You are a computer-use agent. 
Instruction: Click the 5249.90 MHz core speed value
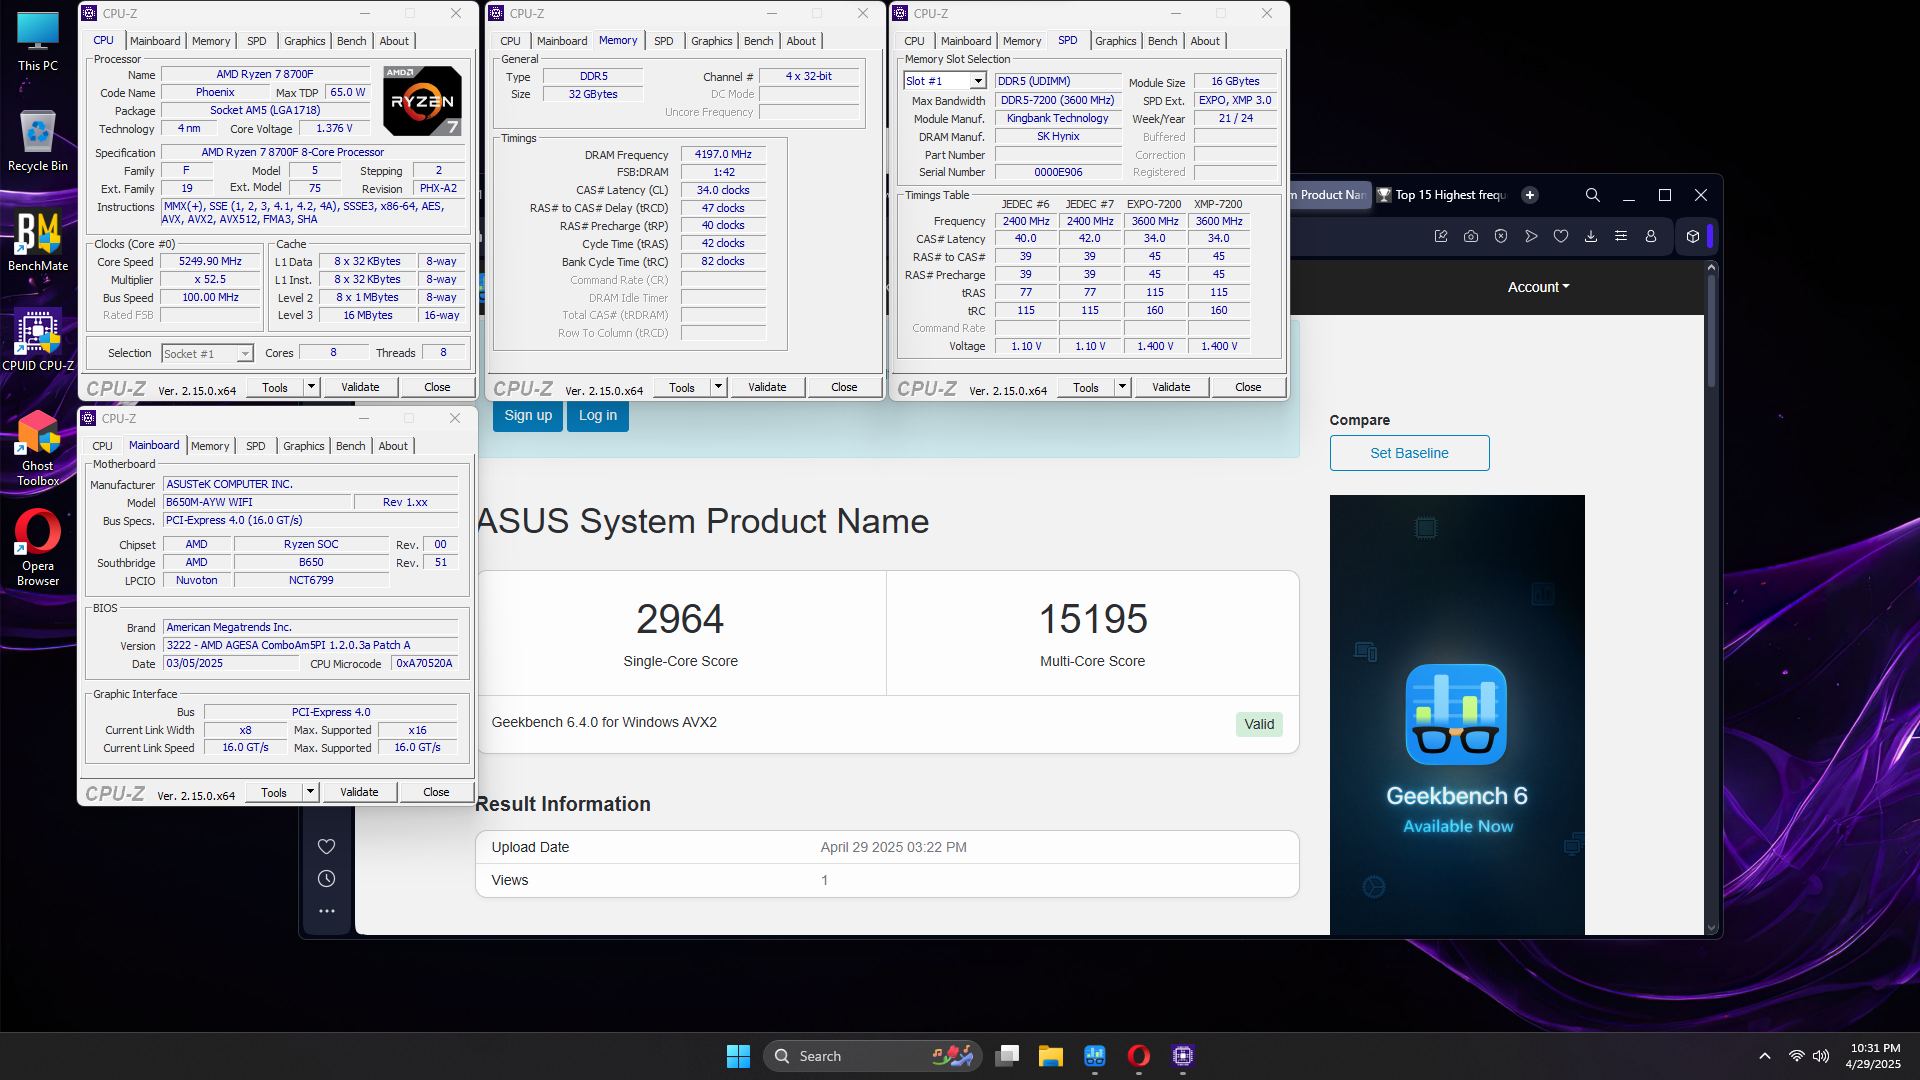tap(210, 261)
